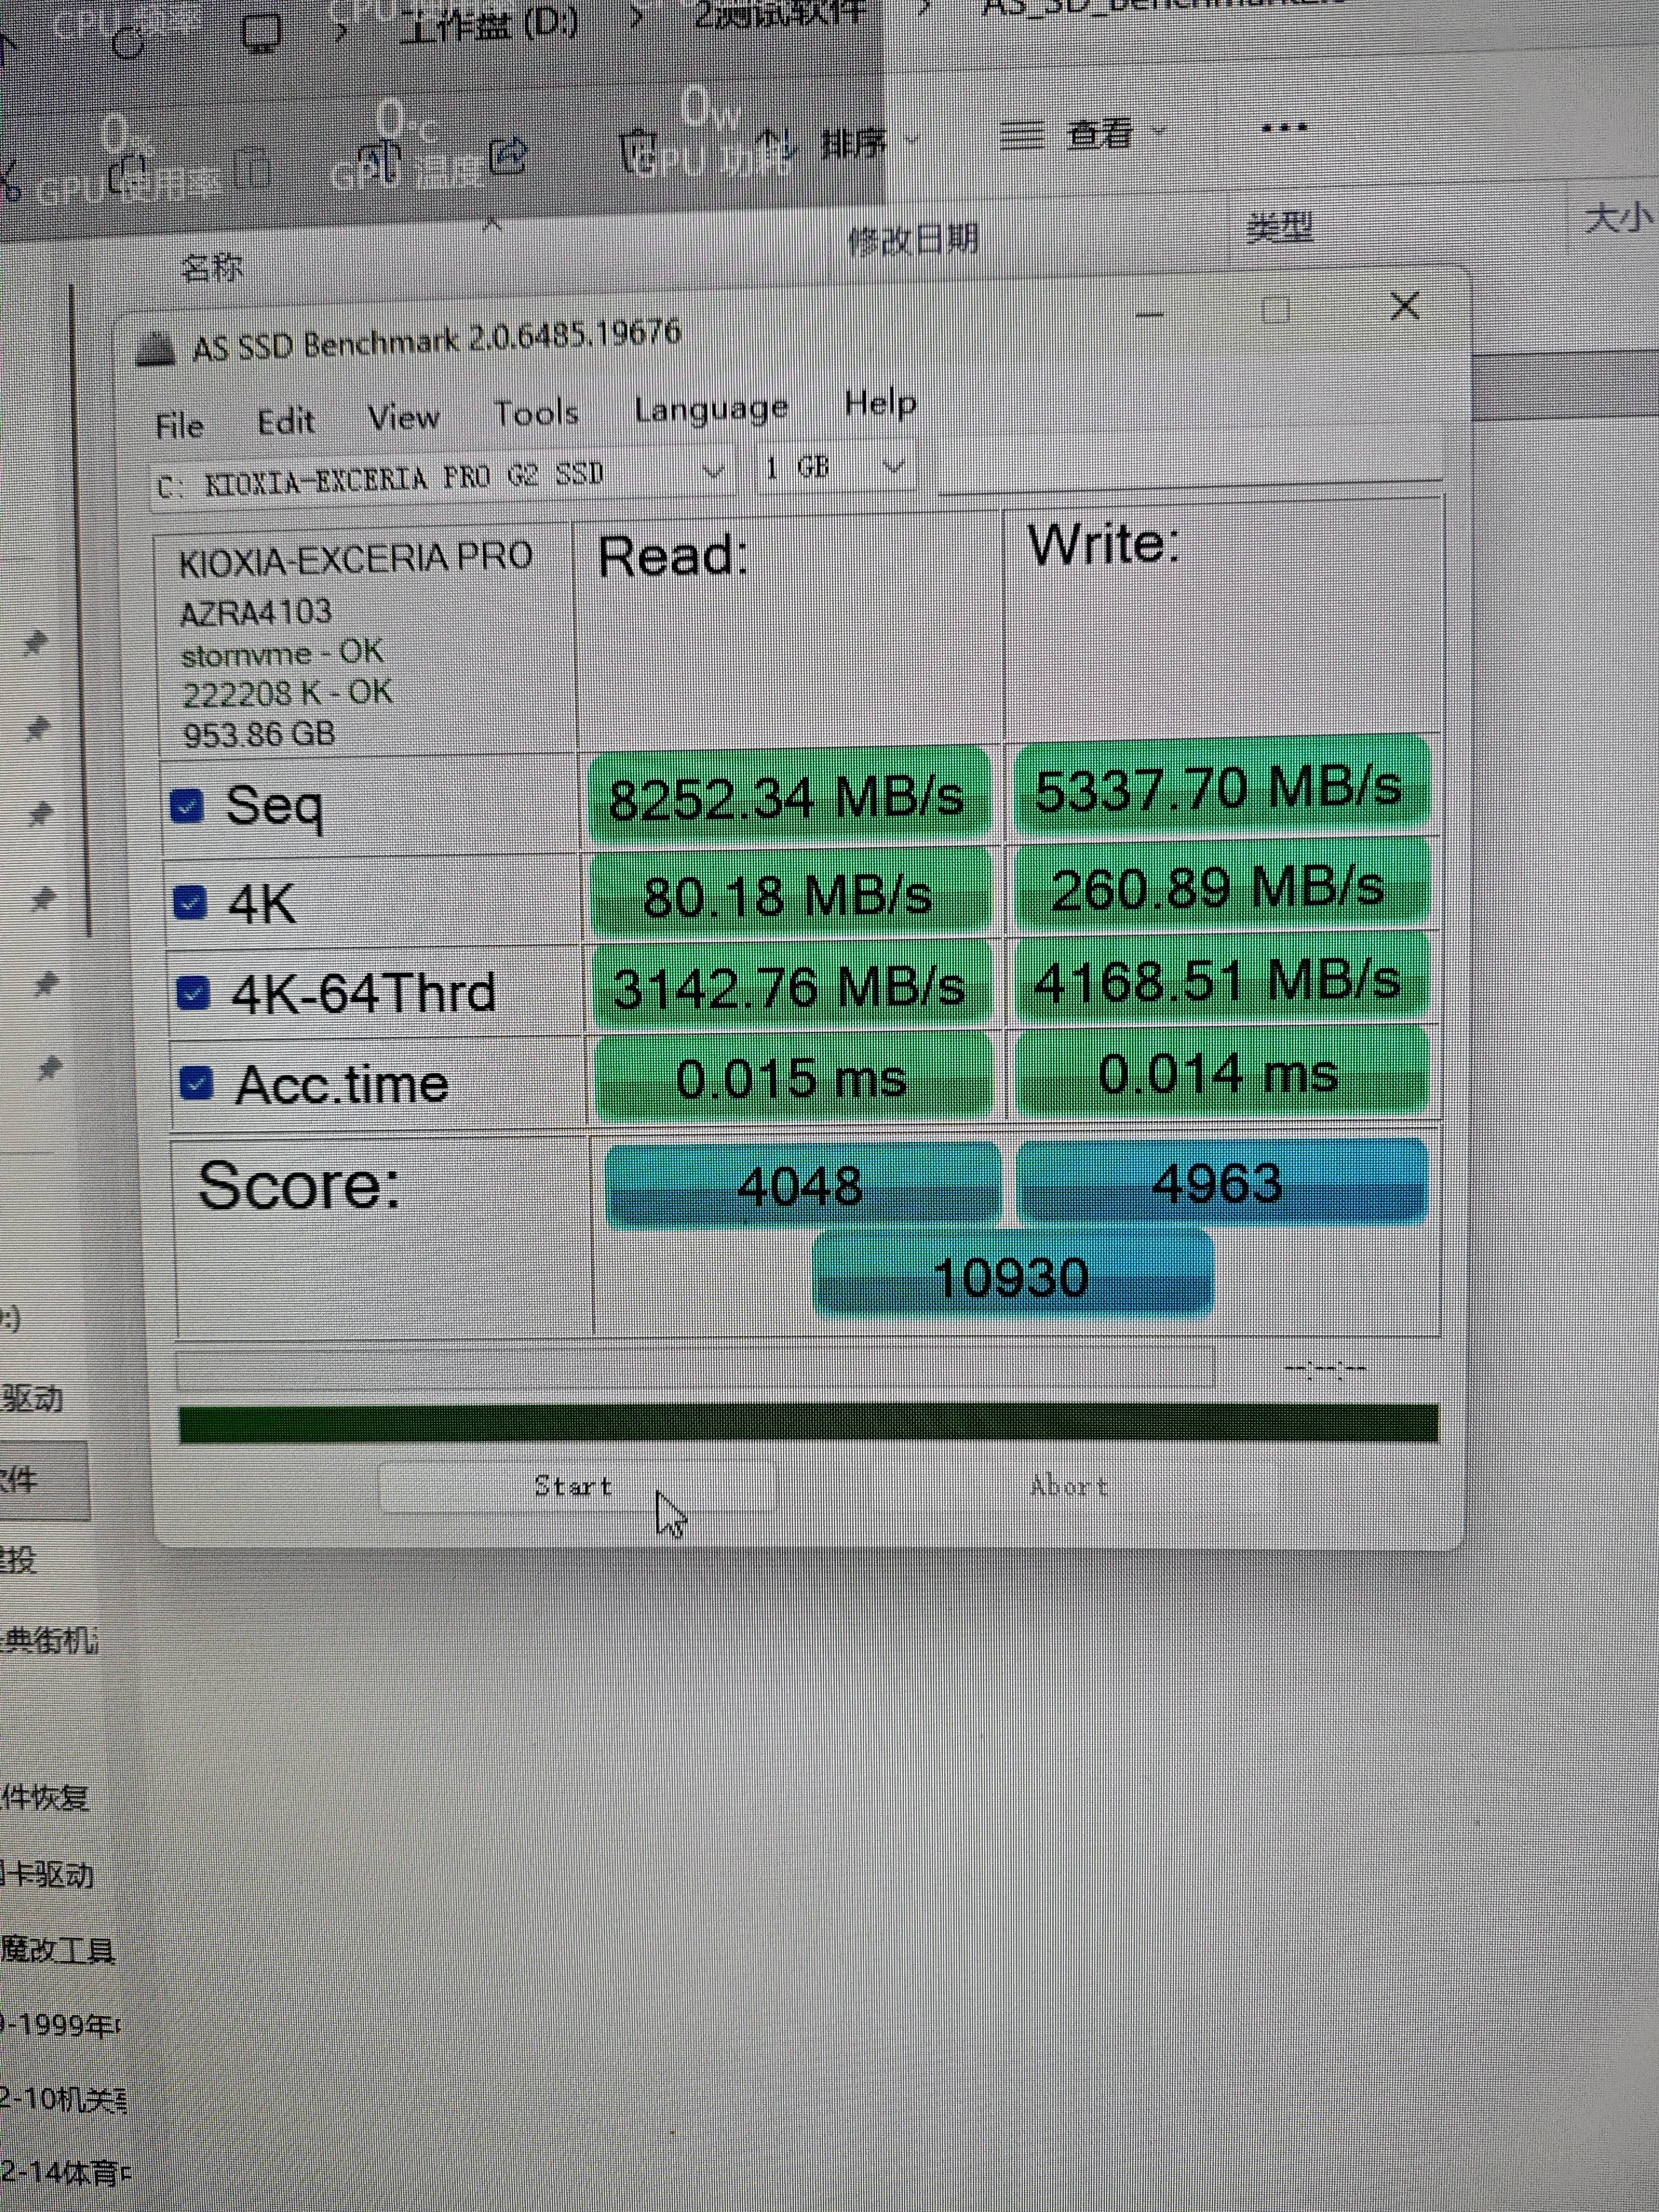Click the 工作盘 (D:) breadcrumb segment
Viewport: 1659px width, 2212px height.
(489, 24)
